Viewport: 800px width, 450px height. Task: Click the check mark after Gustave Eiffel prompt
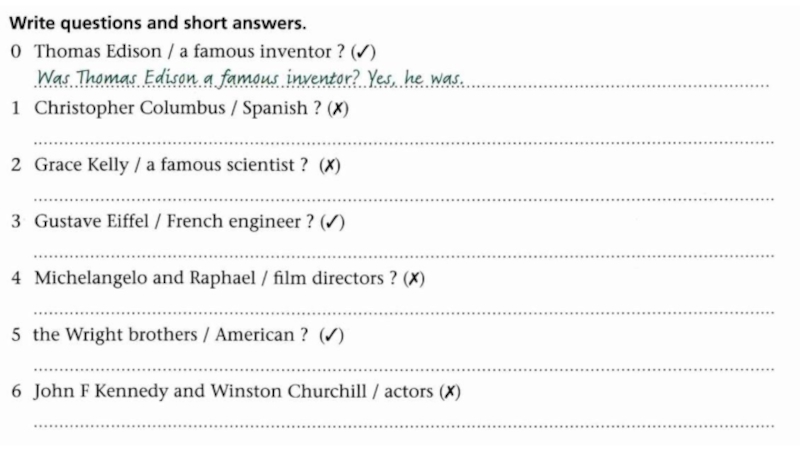pyautogui.click(x=335, y=222)
